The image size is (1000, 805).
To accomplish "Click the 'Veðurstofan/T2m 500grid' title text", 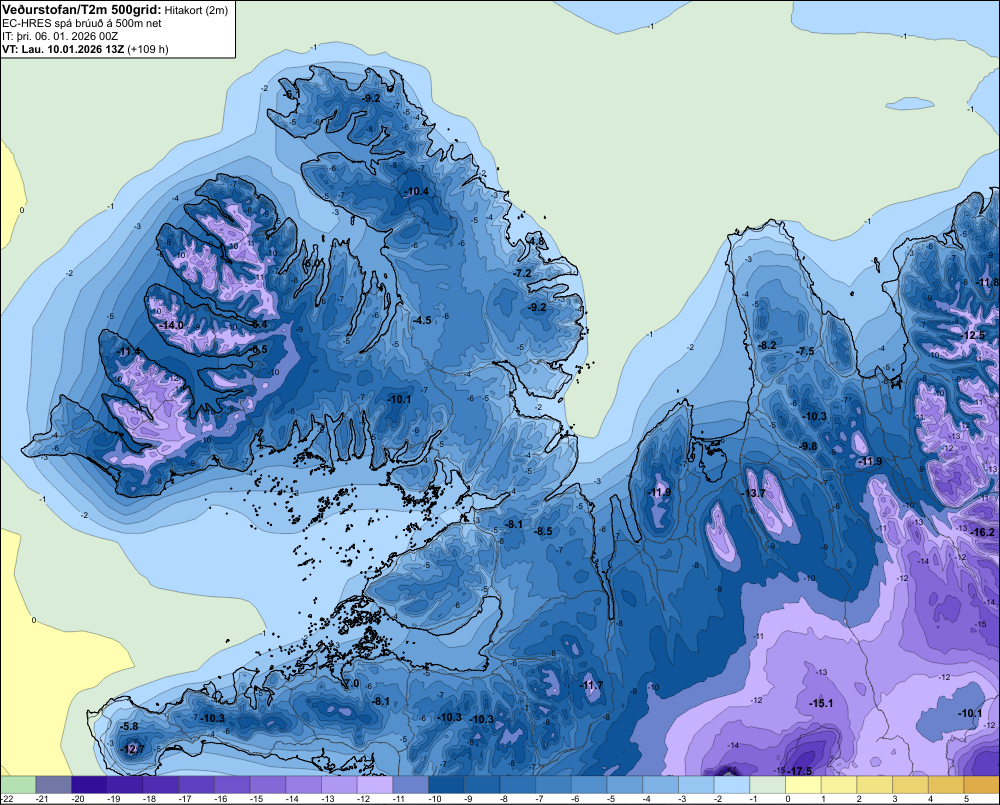I will tap(81, 10).
